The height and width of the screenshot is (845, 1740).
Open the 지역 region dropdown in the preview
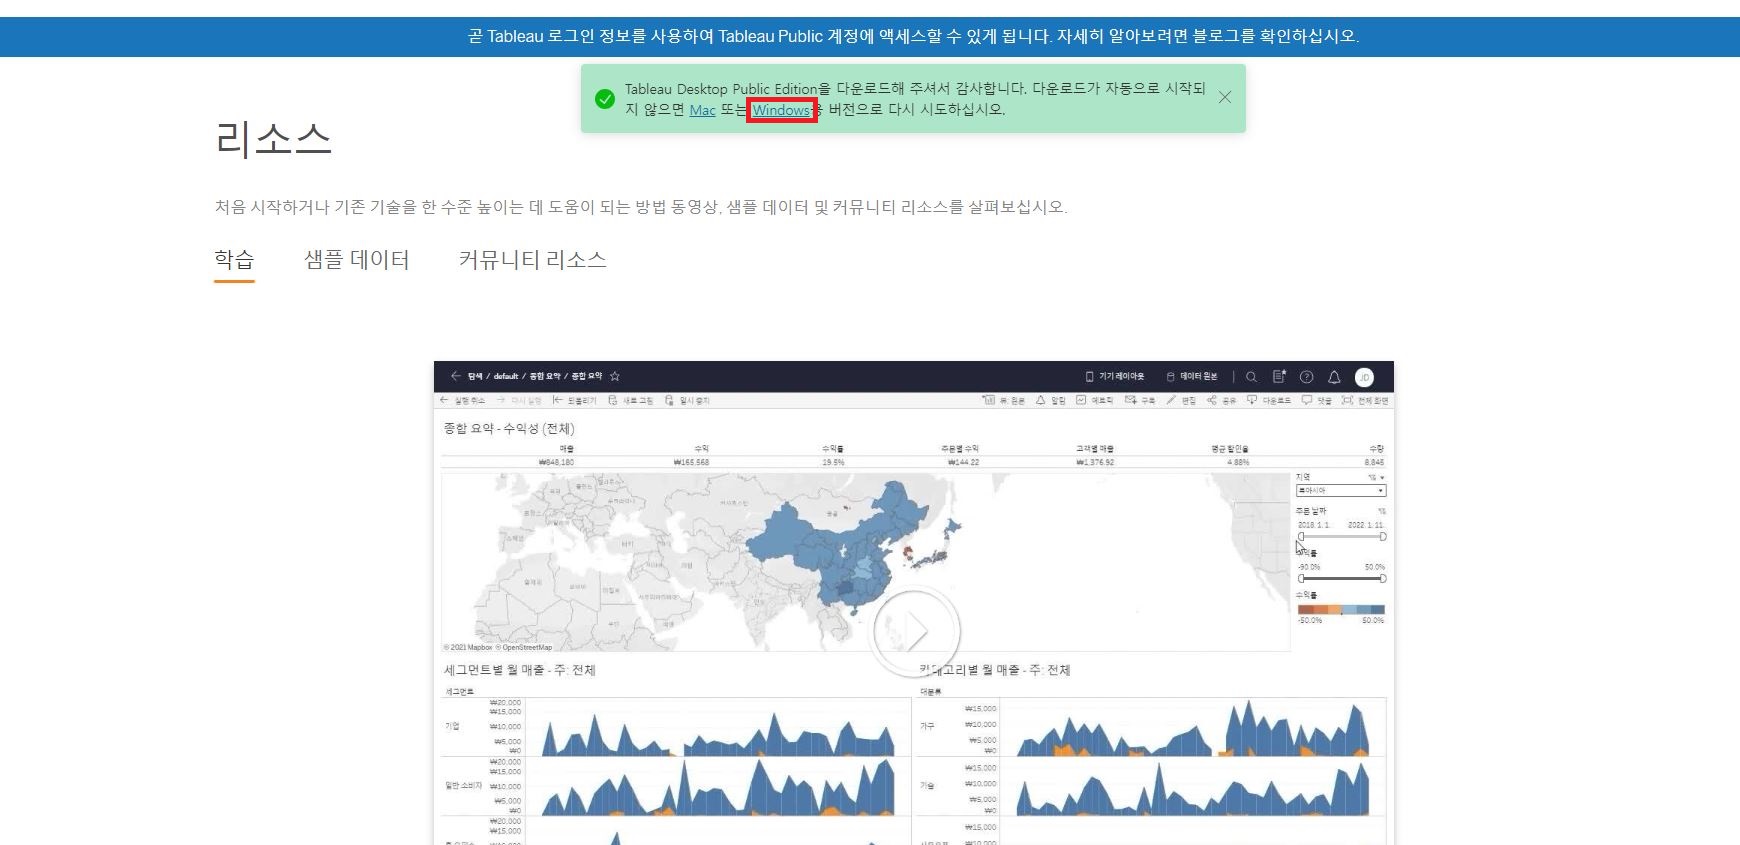coord(1341,491)
